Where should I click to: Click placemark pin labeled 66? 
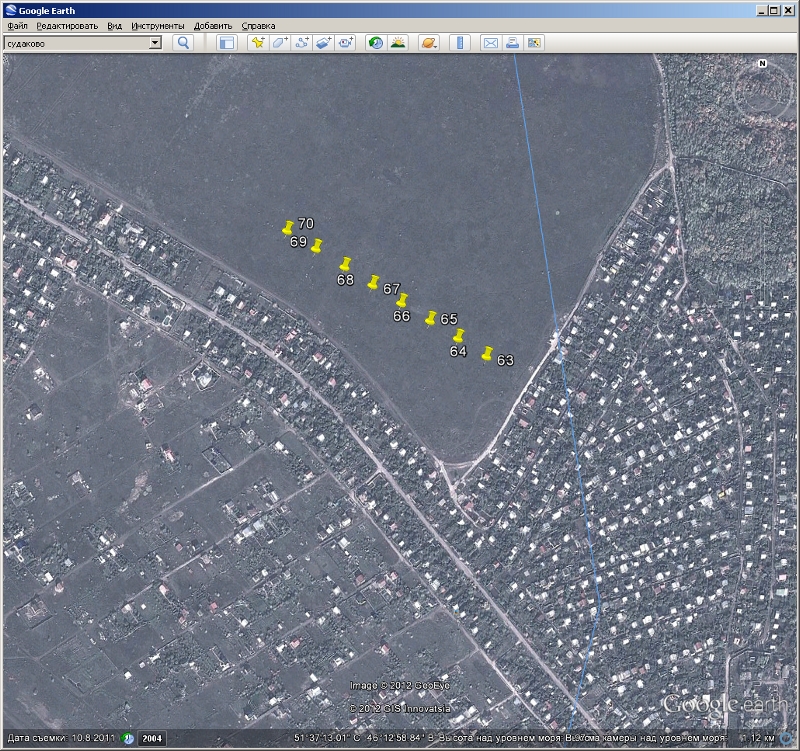click(402, 301)
